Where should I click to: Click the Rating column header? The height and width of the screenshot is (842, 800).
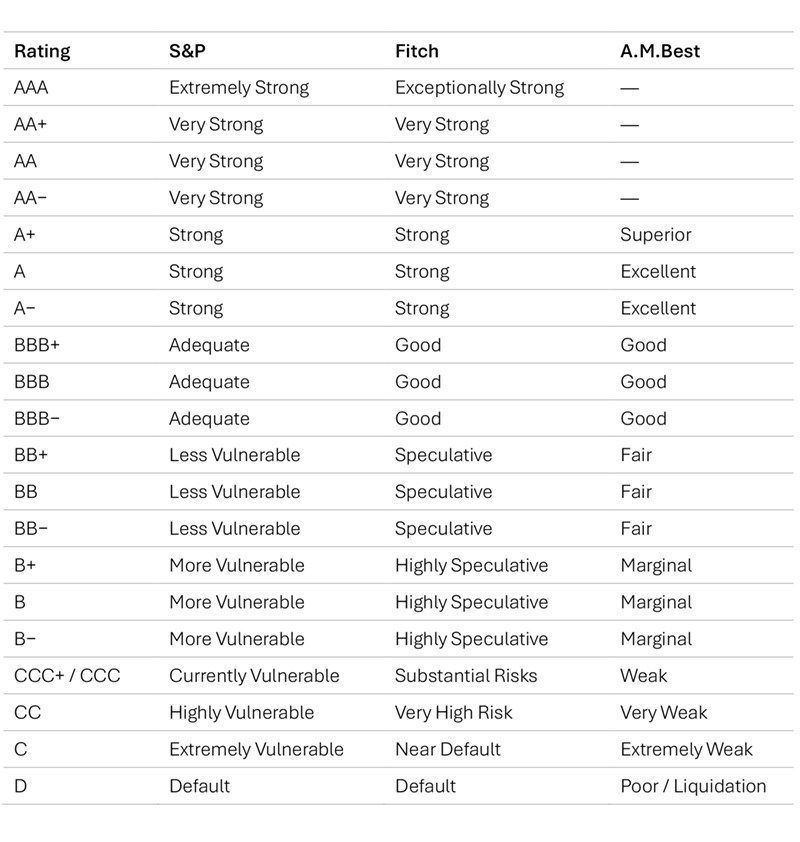[x=42, y=51]
